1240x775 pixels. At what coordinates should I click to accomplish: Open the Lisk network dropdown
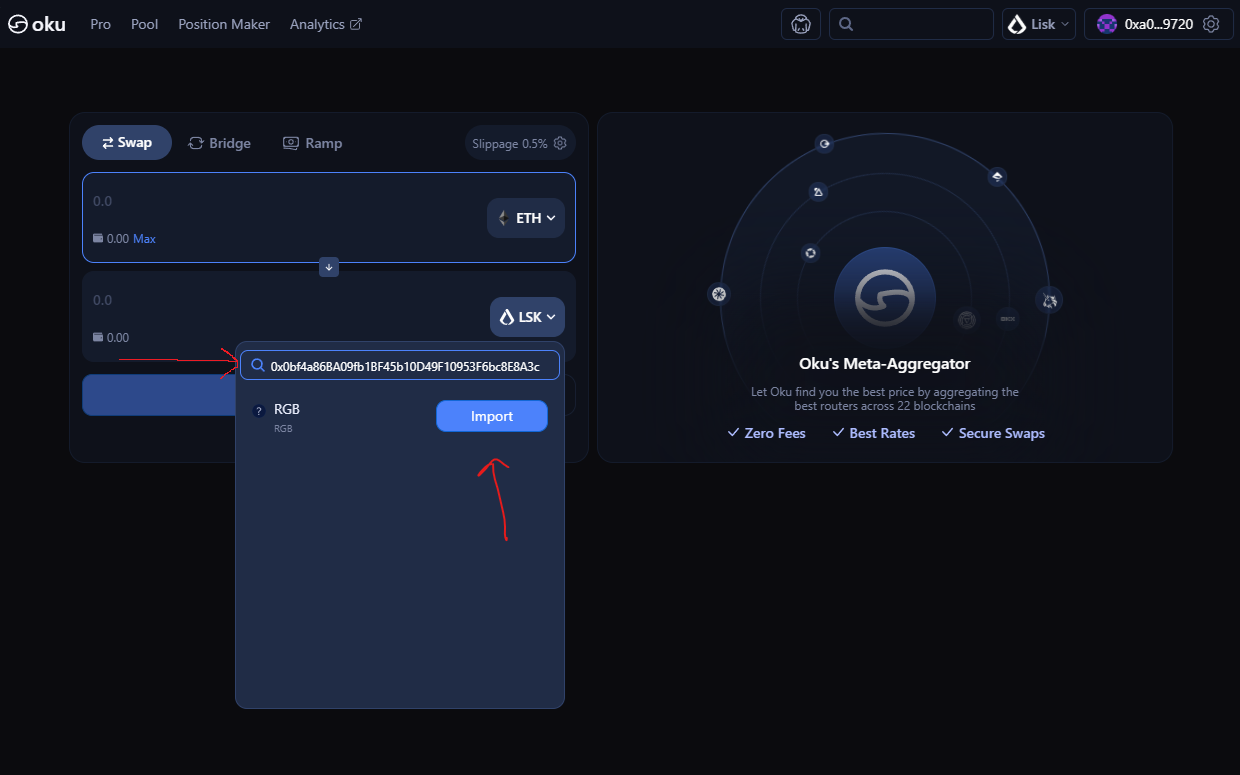[x=1039, y=24]
